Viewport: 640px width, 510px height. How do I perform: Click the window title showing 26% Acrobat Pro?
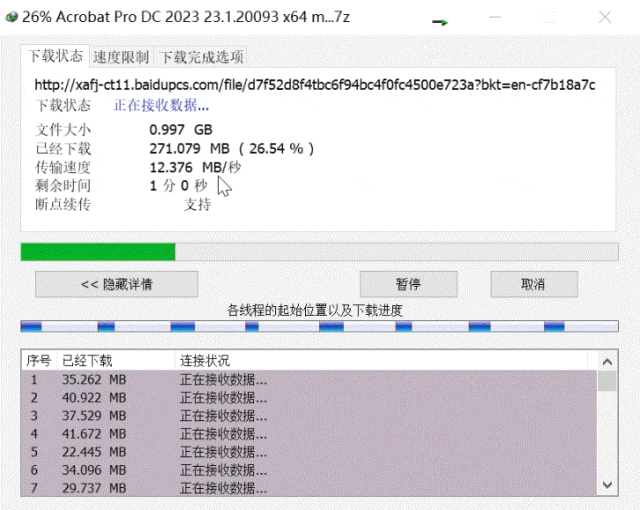(186, 17)
